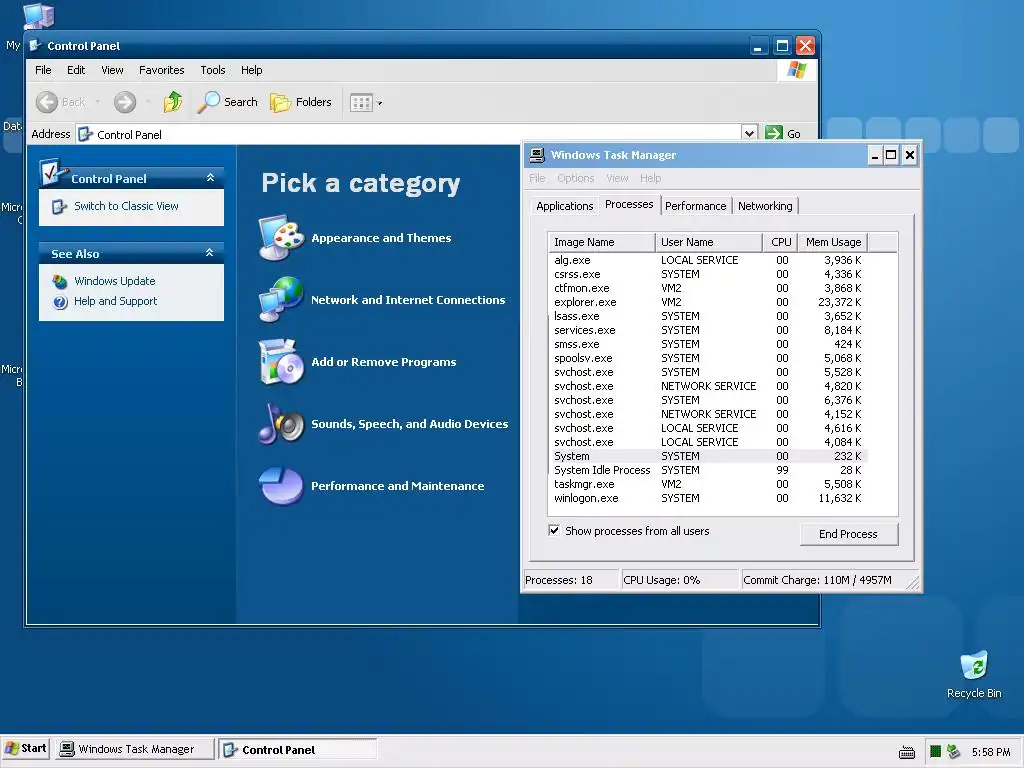Sort by Image Name column header
Image resolution: width=1024 pixels, height=768 pixels.
click(x=601, y=242)
